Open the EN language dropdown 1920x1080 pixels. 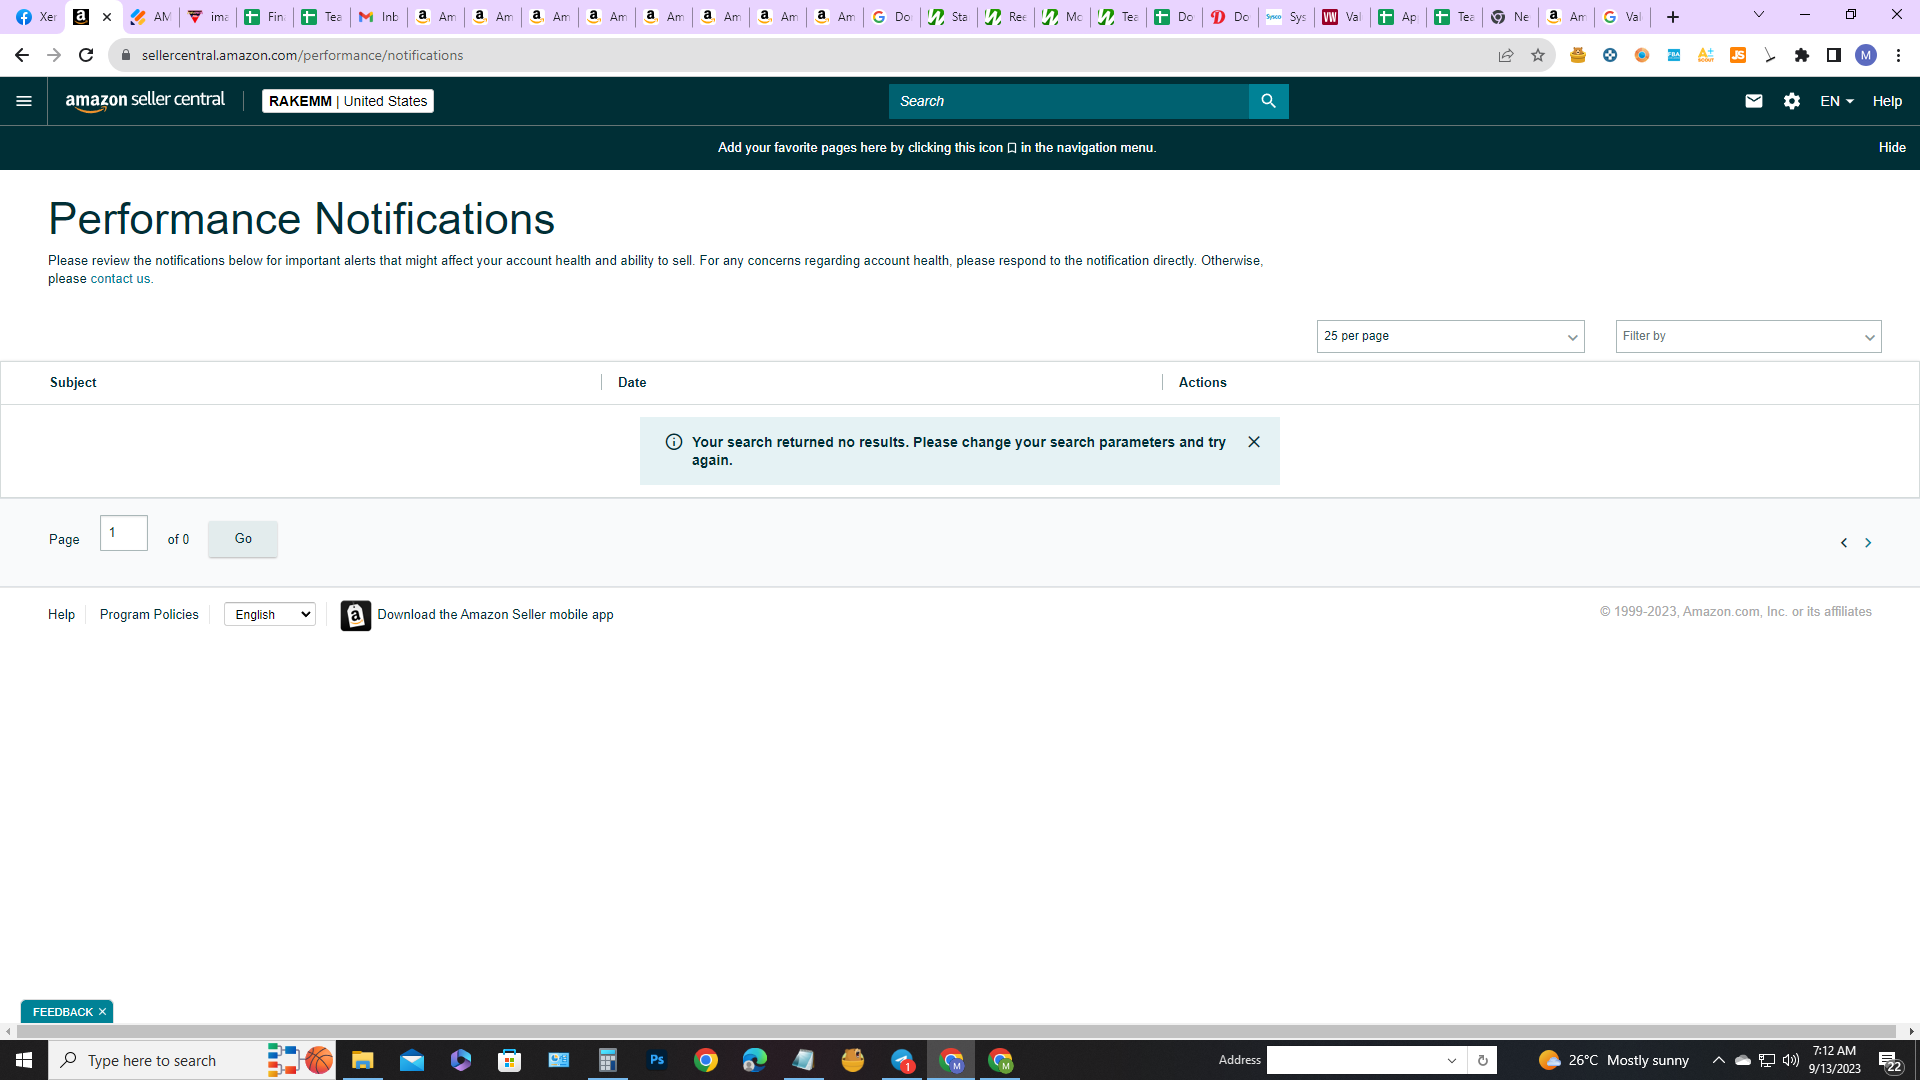pos(1837,101)
